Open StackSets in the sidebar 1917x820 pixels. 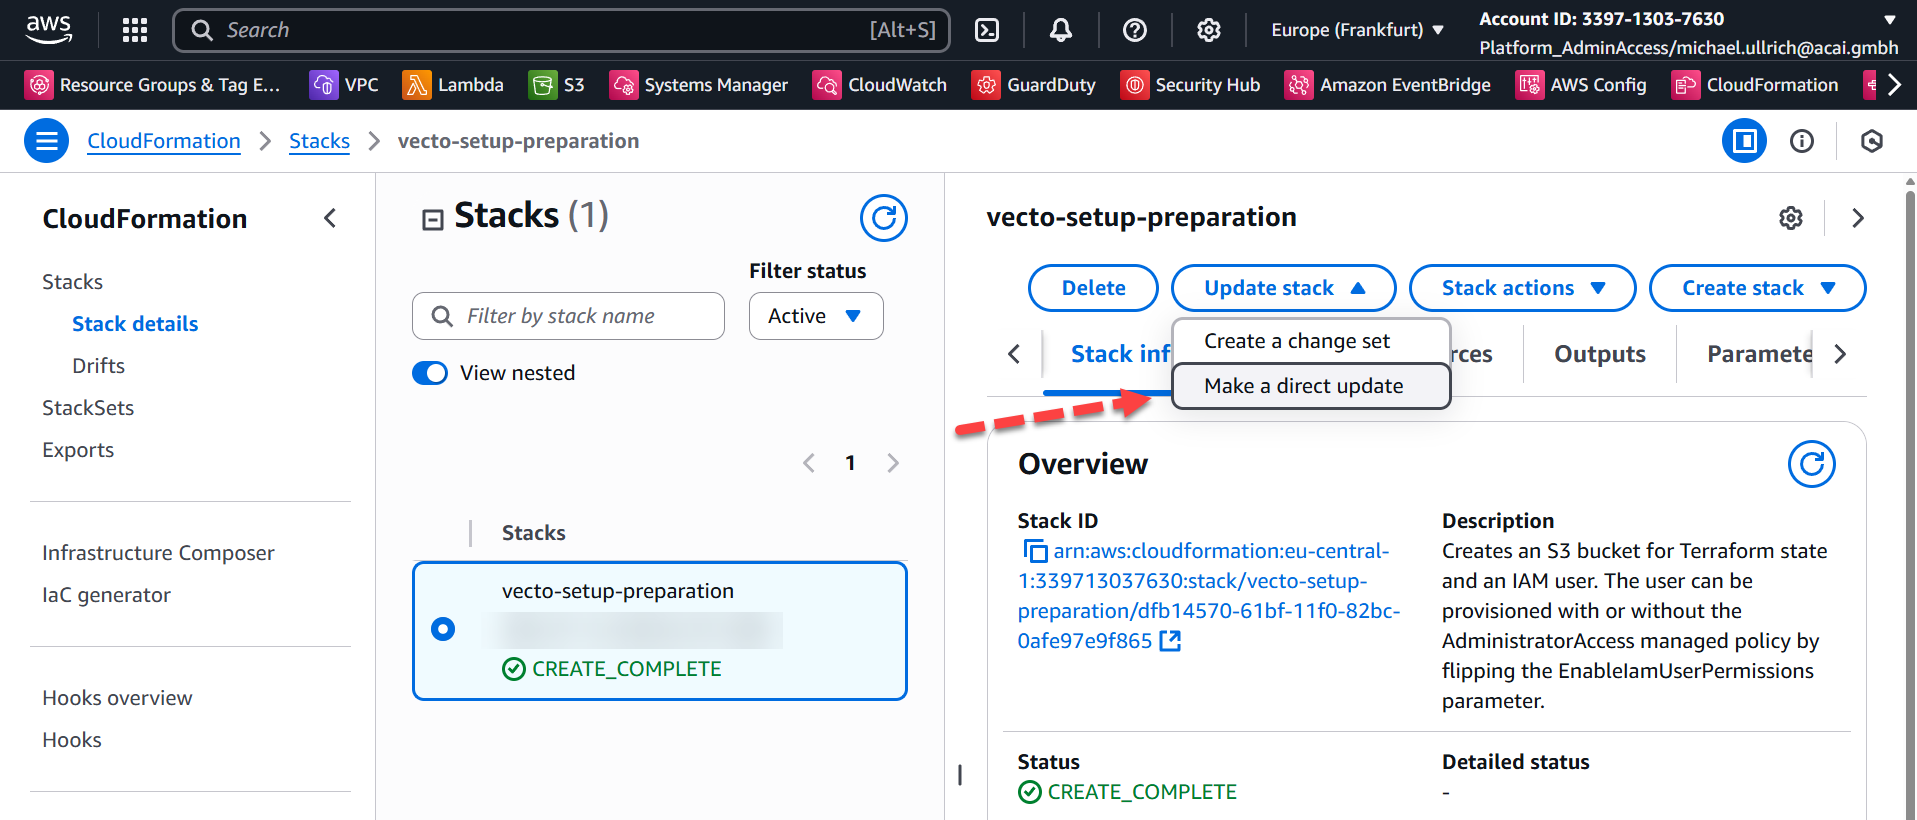pyautogui.click(x=88, y=408)
